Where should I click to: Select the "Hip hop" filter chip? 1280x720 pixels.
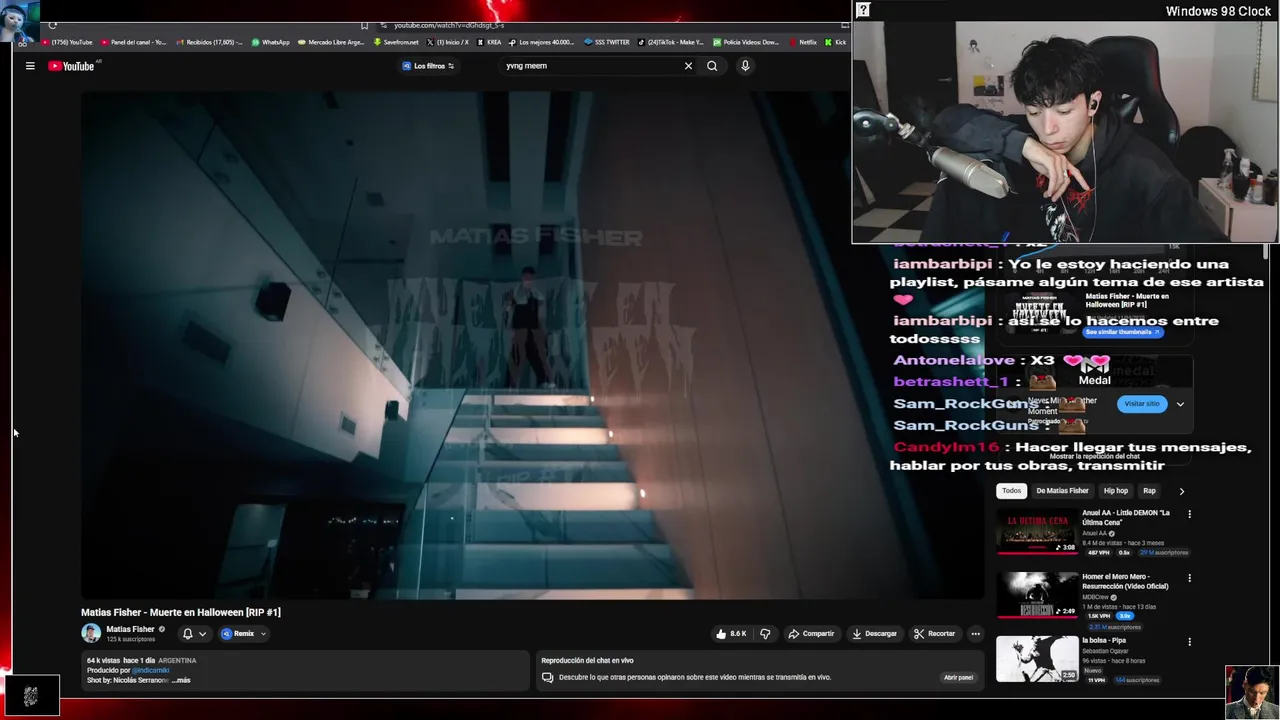[1115, 491]
